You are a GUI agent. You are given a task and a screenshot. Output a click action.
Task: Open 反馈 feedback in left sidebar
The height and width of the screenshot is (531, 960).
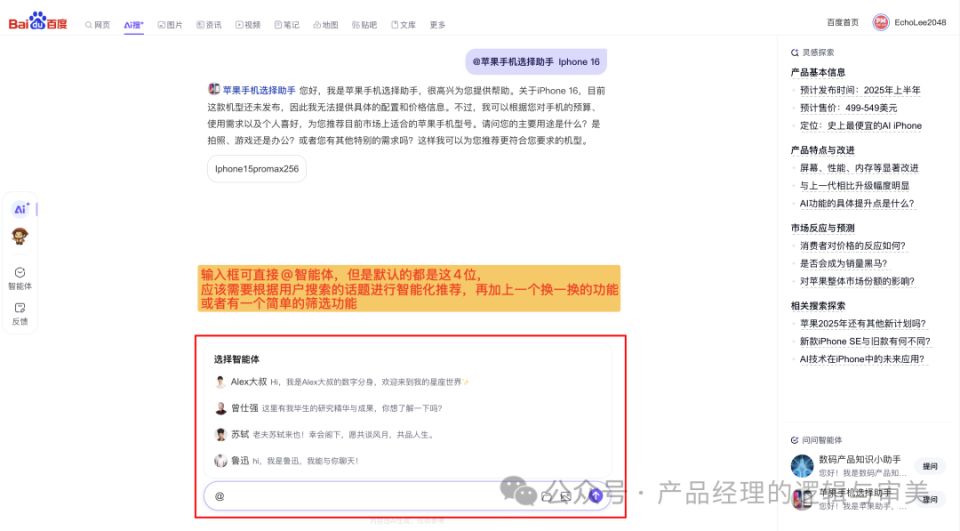[20, 314]
